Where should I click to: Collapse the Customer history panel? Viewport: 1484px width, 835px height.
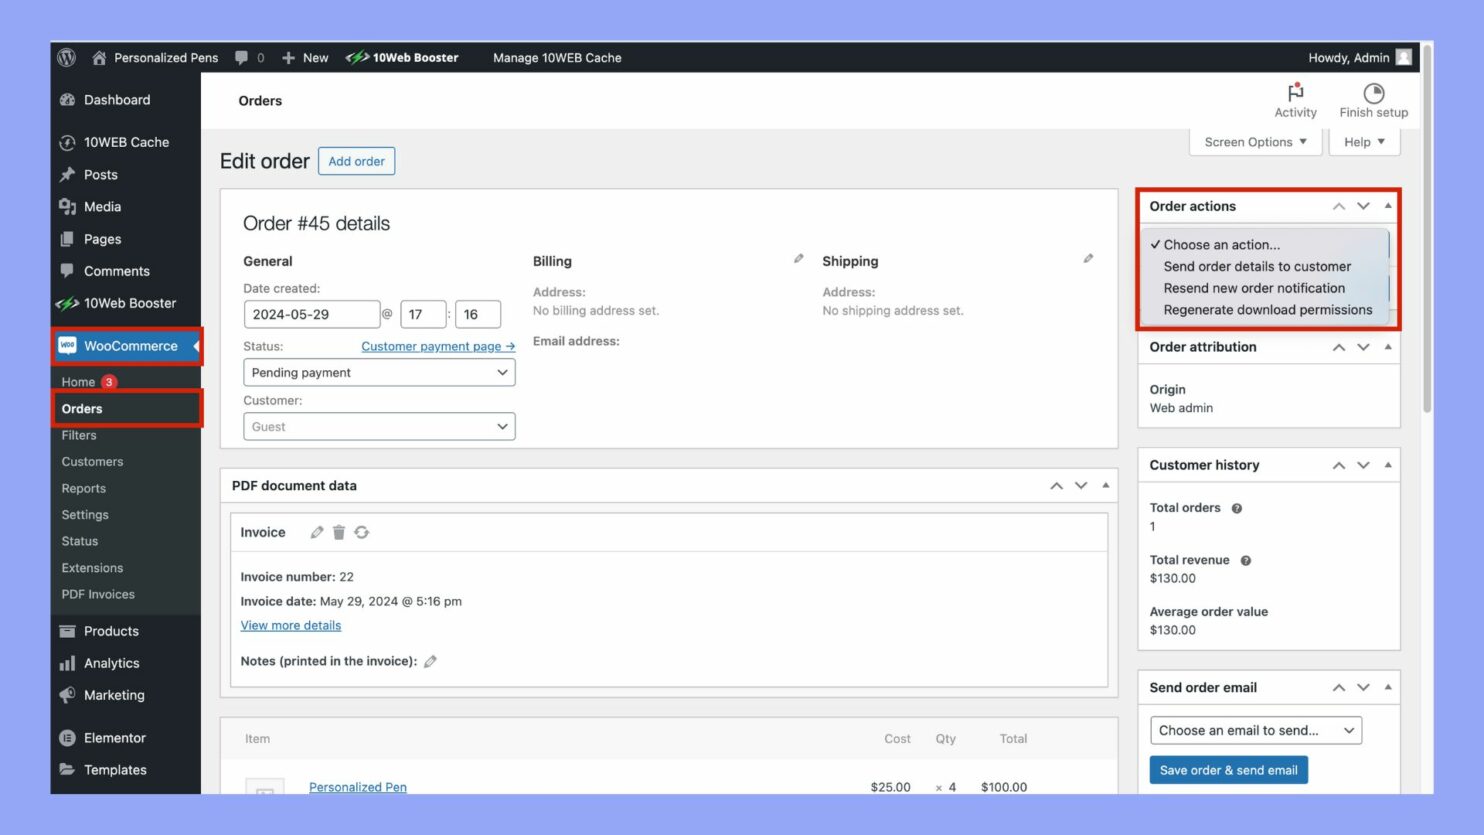pos(1387,464)
